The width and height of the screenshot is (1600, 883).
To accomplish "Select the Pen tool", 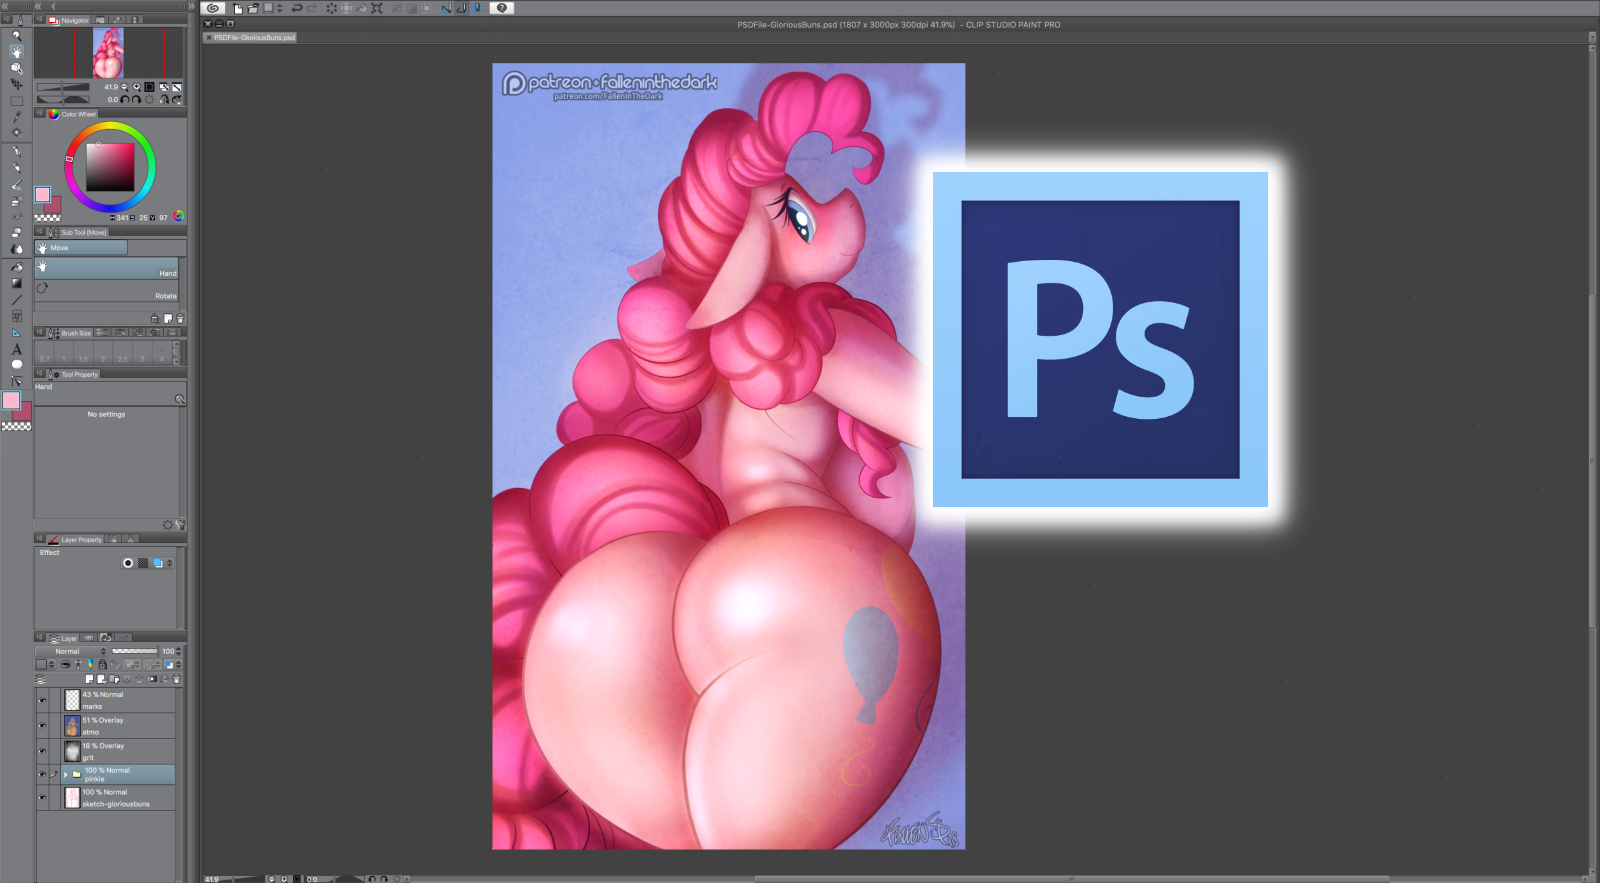I will (x=16, y=152).
